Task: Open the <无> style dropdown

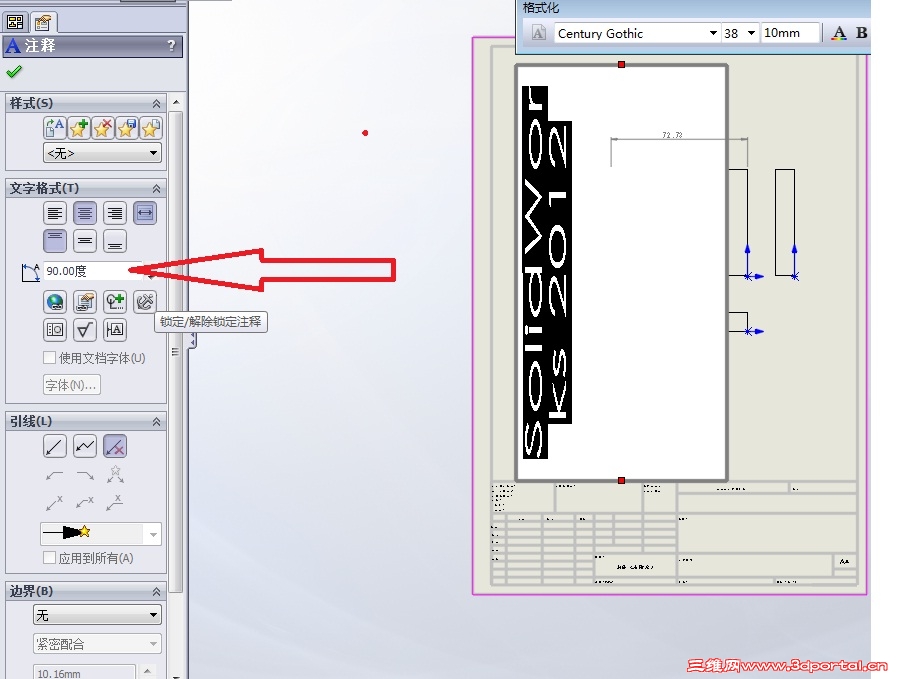Action: click(102, 153)
